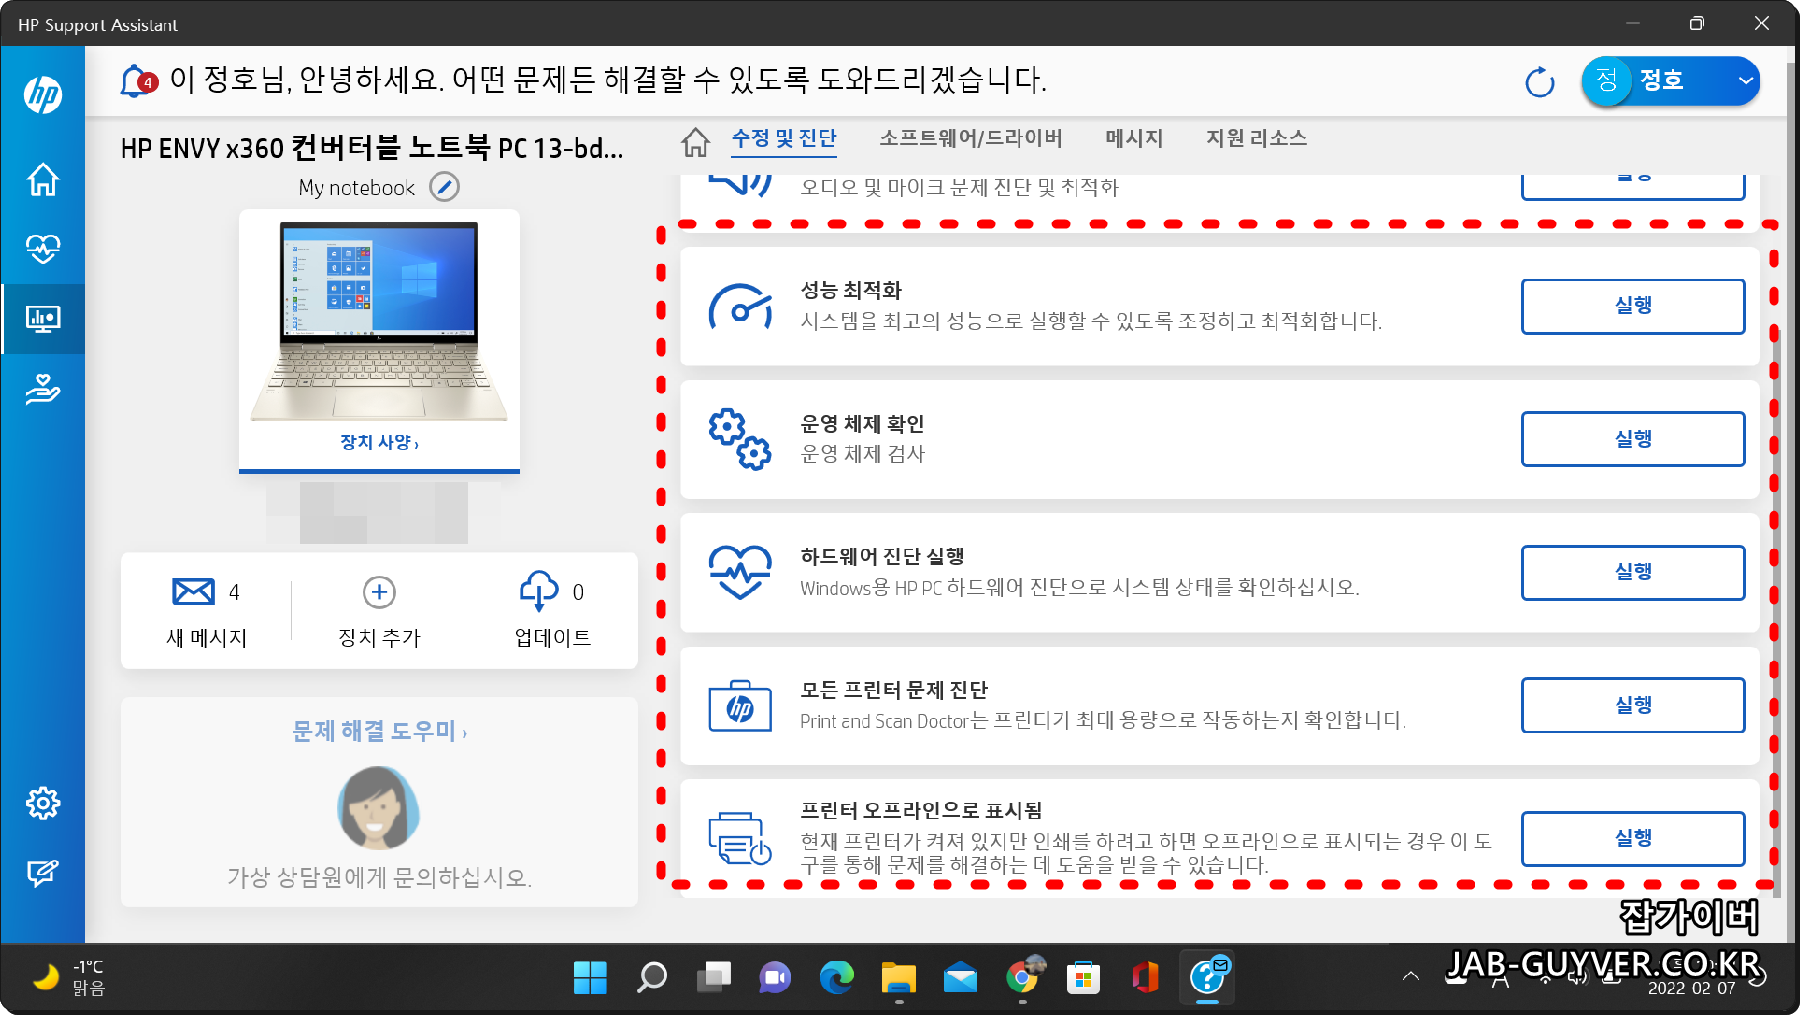
Task: Open Windows Start button on taskbar
Action: (x=590, y=977)
